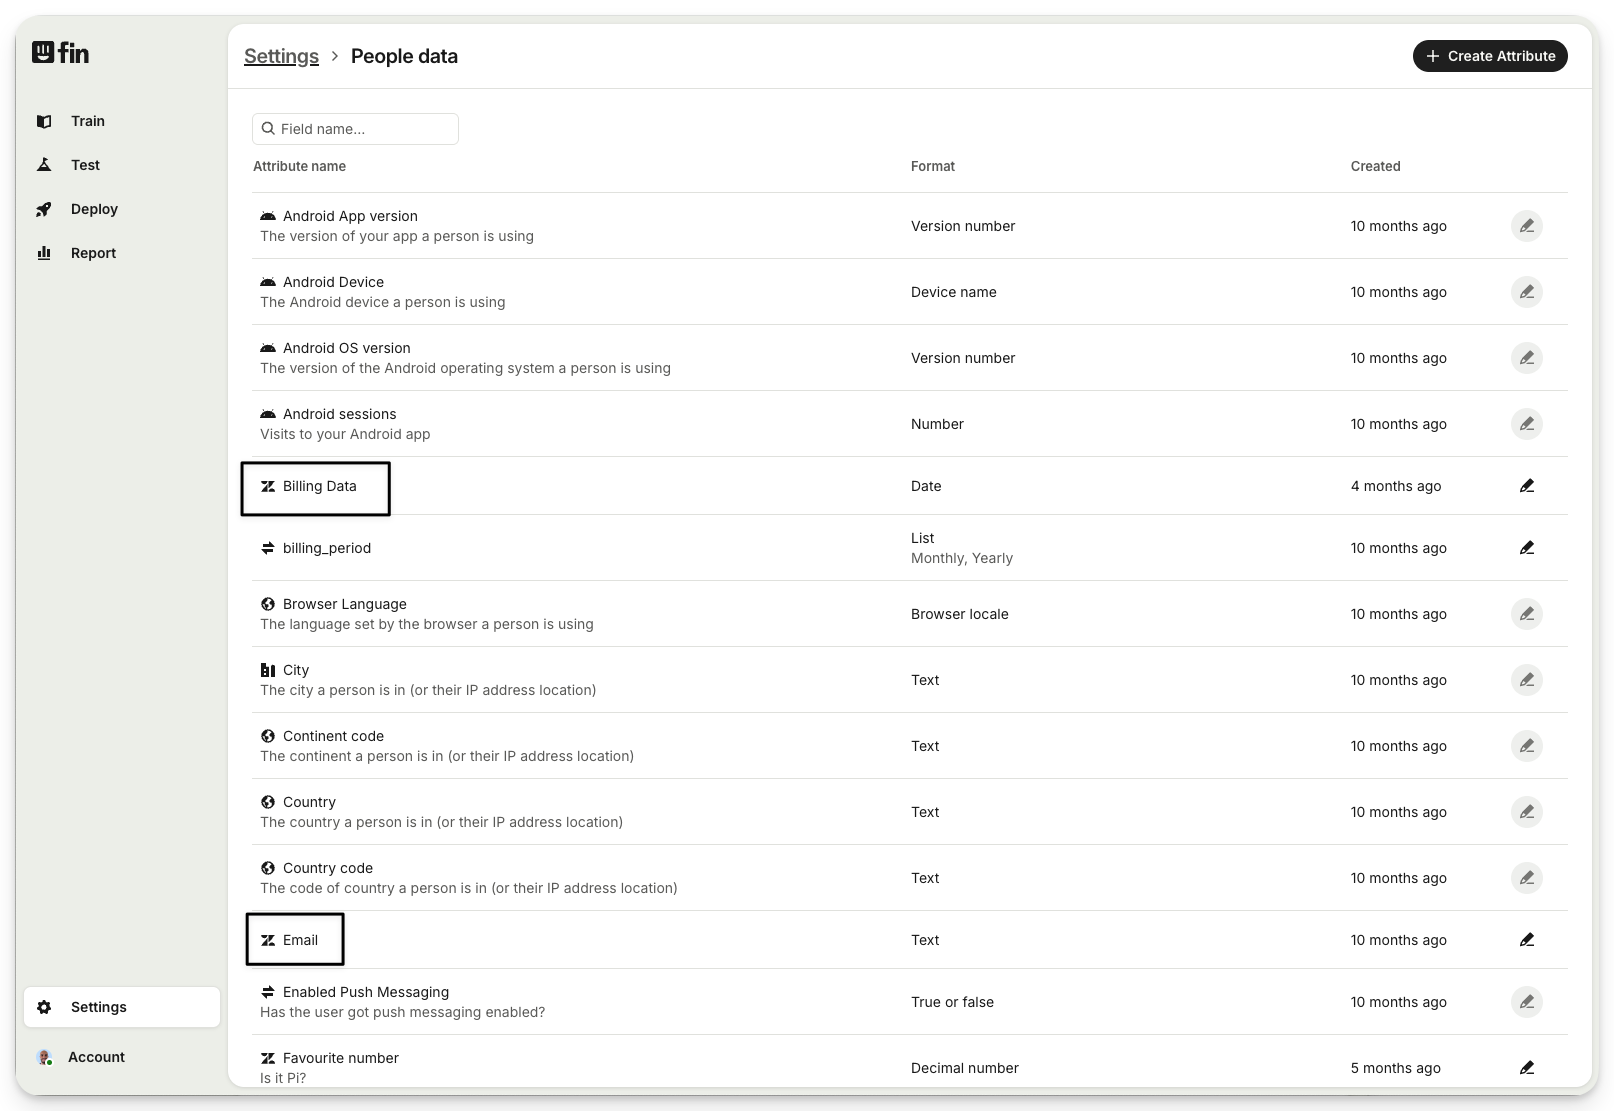Focus the Field name search box

click(x=364, y=129)
